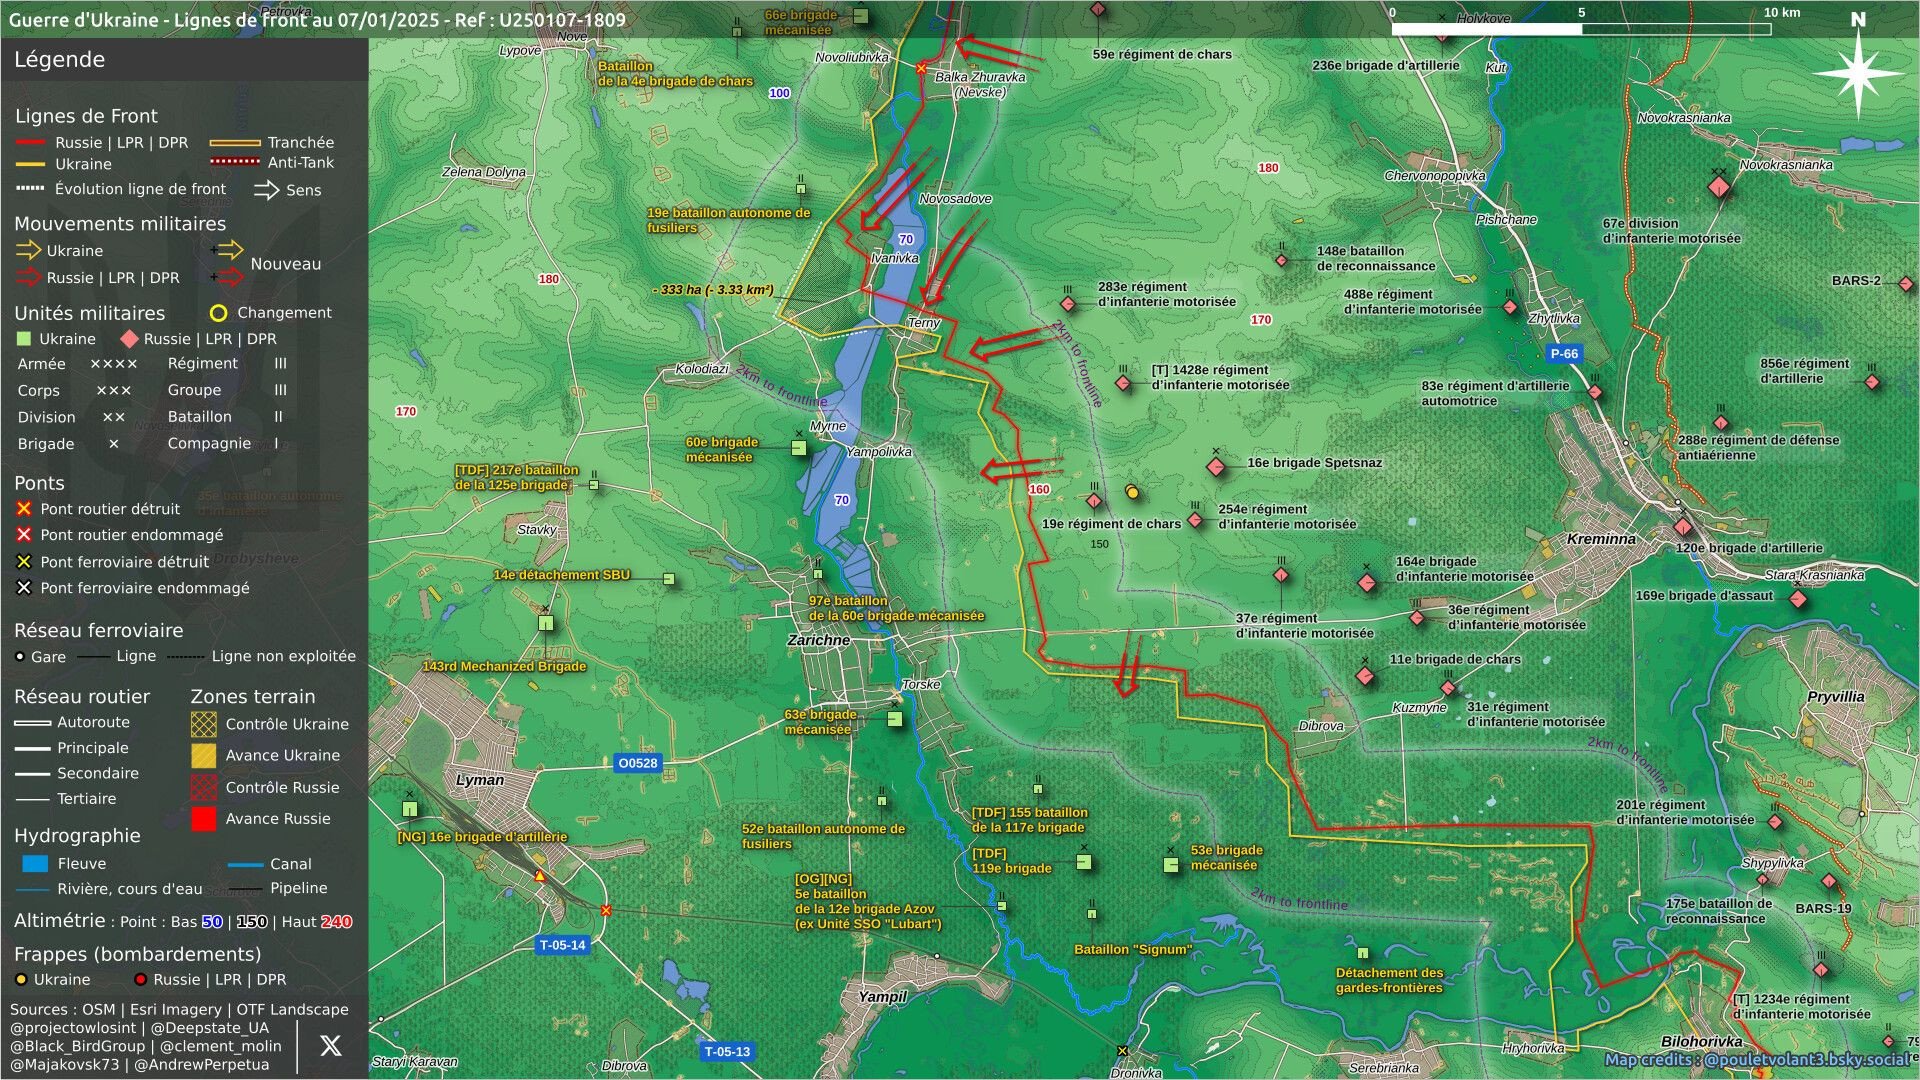Click the pink Russia unit diamond in legend
Image resolution: width=1920 pixels, height=1080 pixels.
pyautogui.click(x=129, y=339)
